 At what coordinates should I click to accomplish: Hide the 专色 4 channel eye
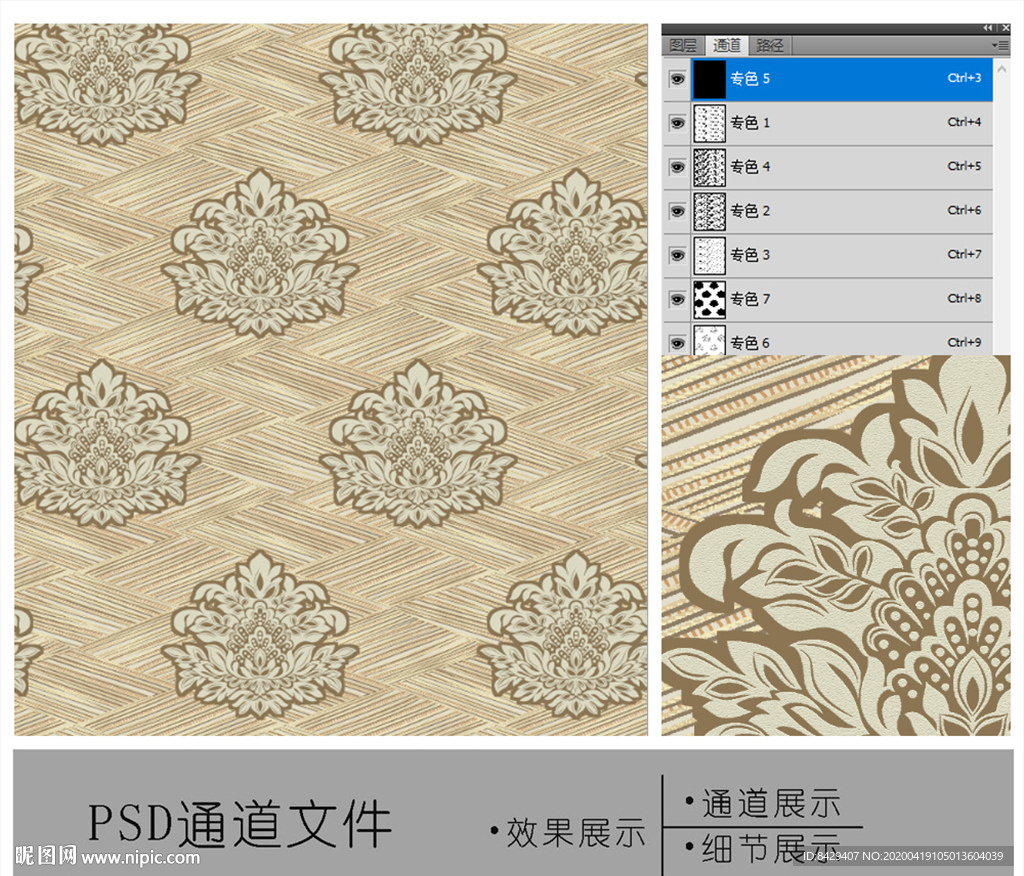677,167
